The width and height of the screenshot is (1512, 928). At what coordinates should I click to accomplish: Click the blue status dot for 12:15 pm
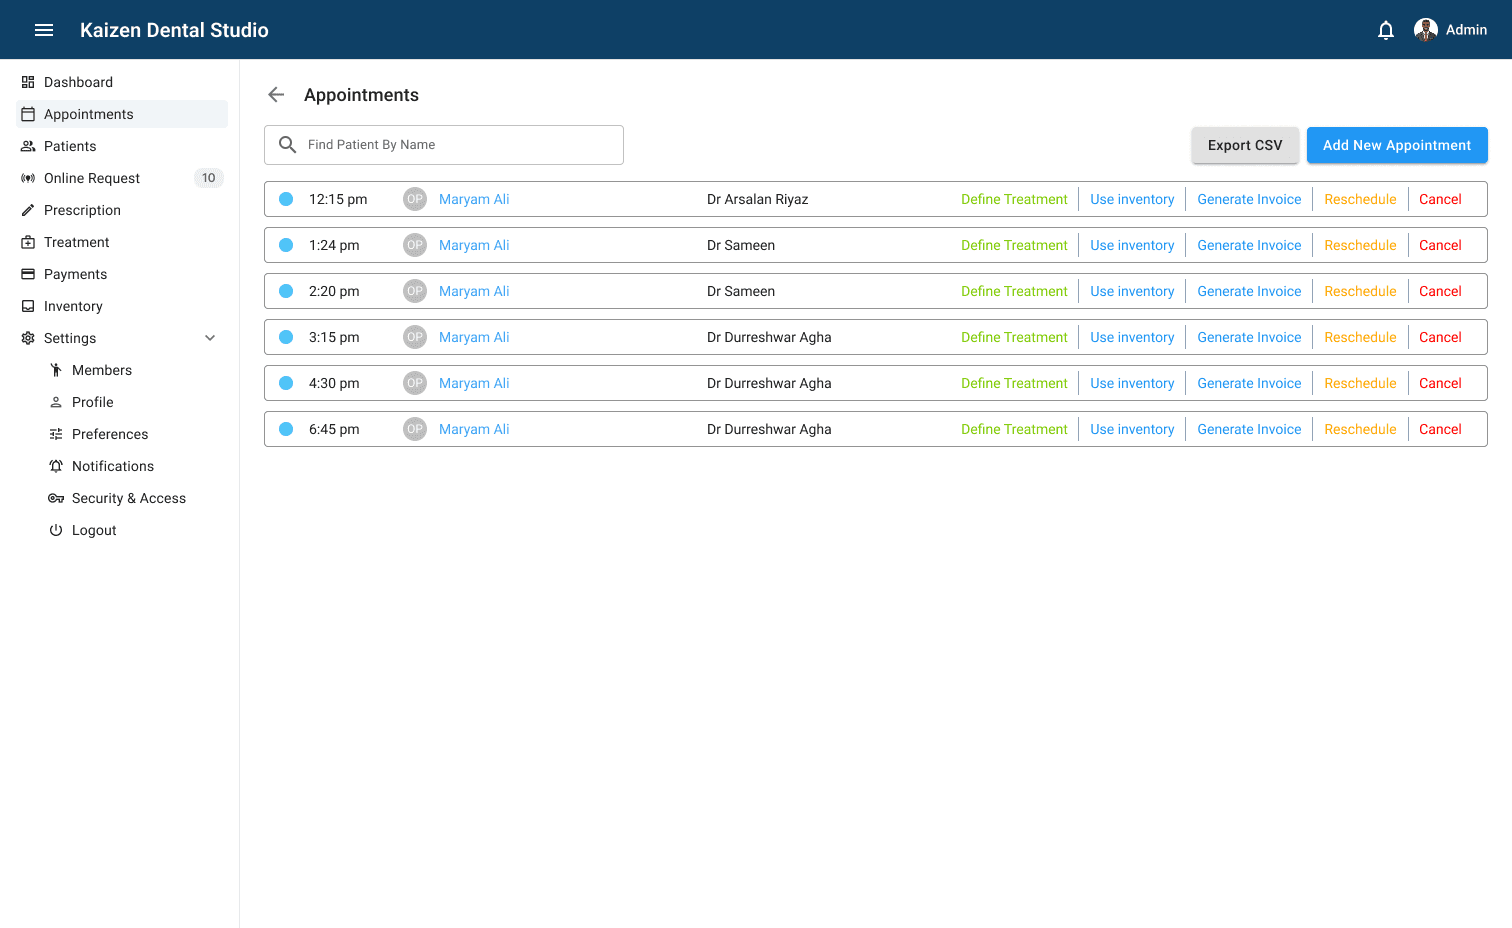286,199
